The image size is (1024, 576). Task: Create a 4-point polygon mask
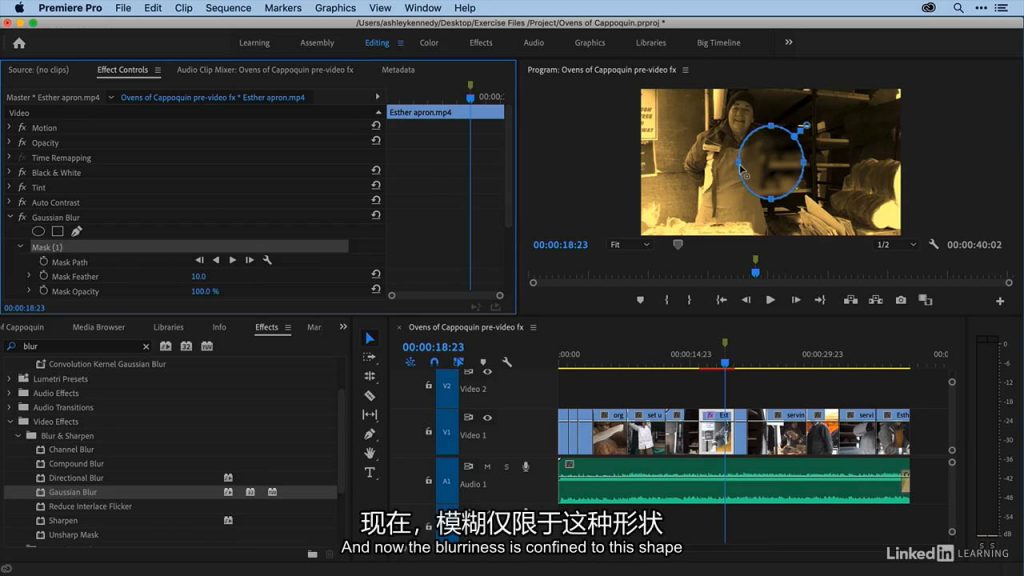click(x=57, y=231)
